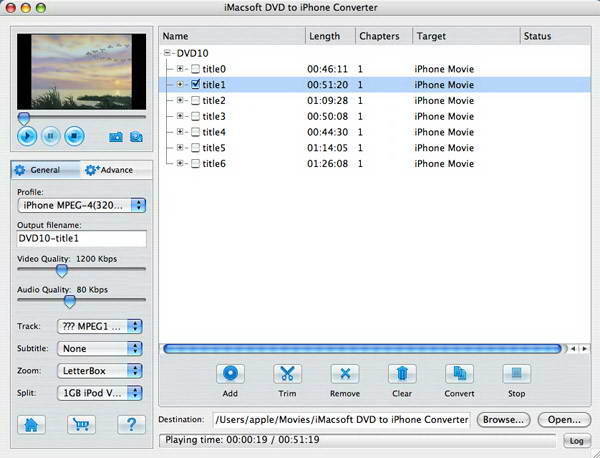Screen dimensions: 600x458
Task: Expand the title6 node
Action: pyautogui.click(x=180, y=163)
